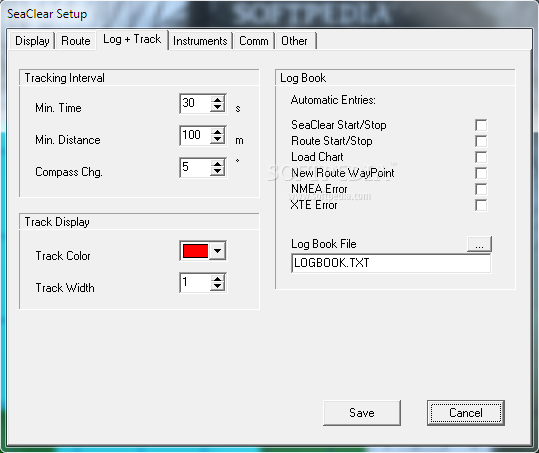Expand the Track Color dropdown arrow
This screenshot has height=453, width=539.
pyautogui.click(x=217, y=251)
